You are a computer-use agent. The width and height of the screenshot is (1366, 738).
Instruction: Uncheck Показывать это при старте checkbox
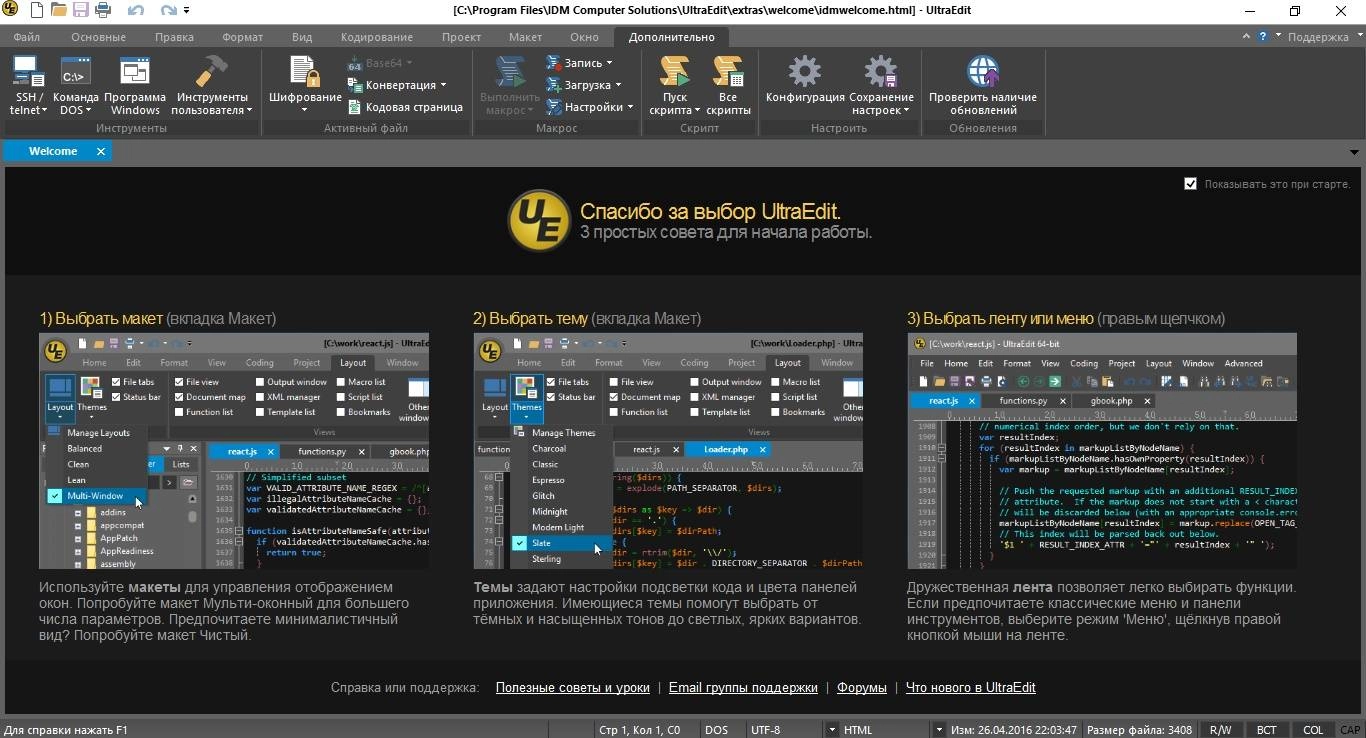pyautogui.click(x=1190, y=184)
